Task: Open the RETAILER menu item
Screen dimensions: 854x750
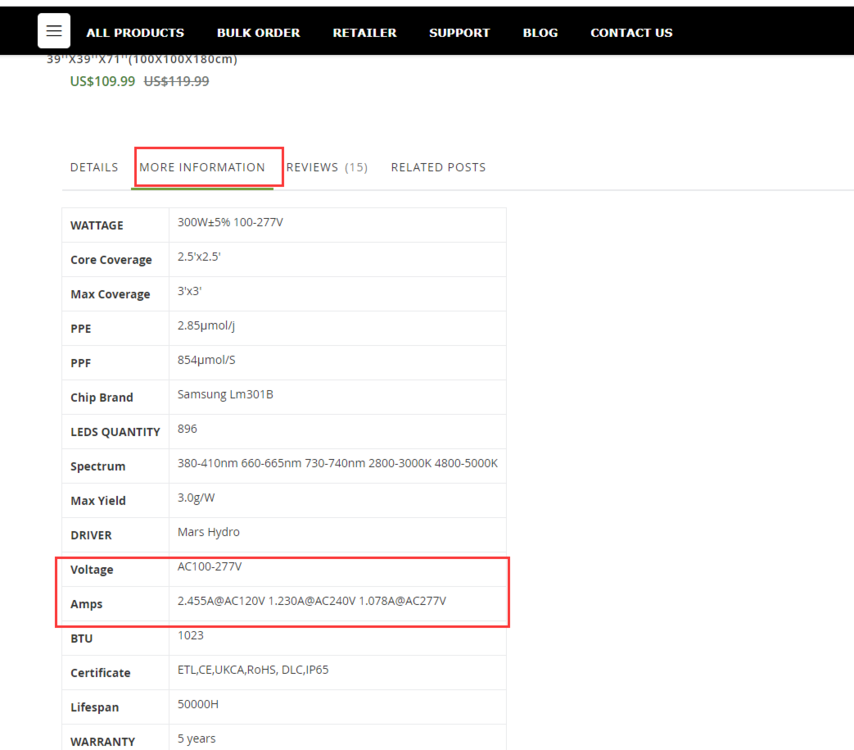Action: coord(364,33)
